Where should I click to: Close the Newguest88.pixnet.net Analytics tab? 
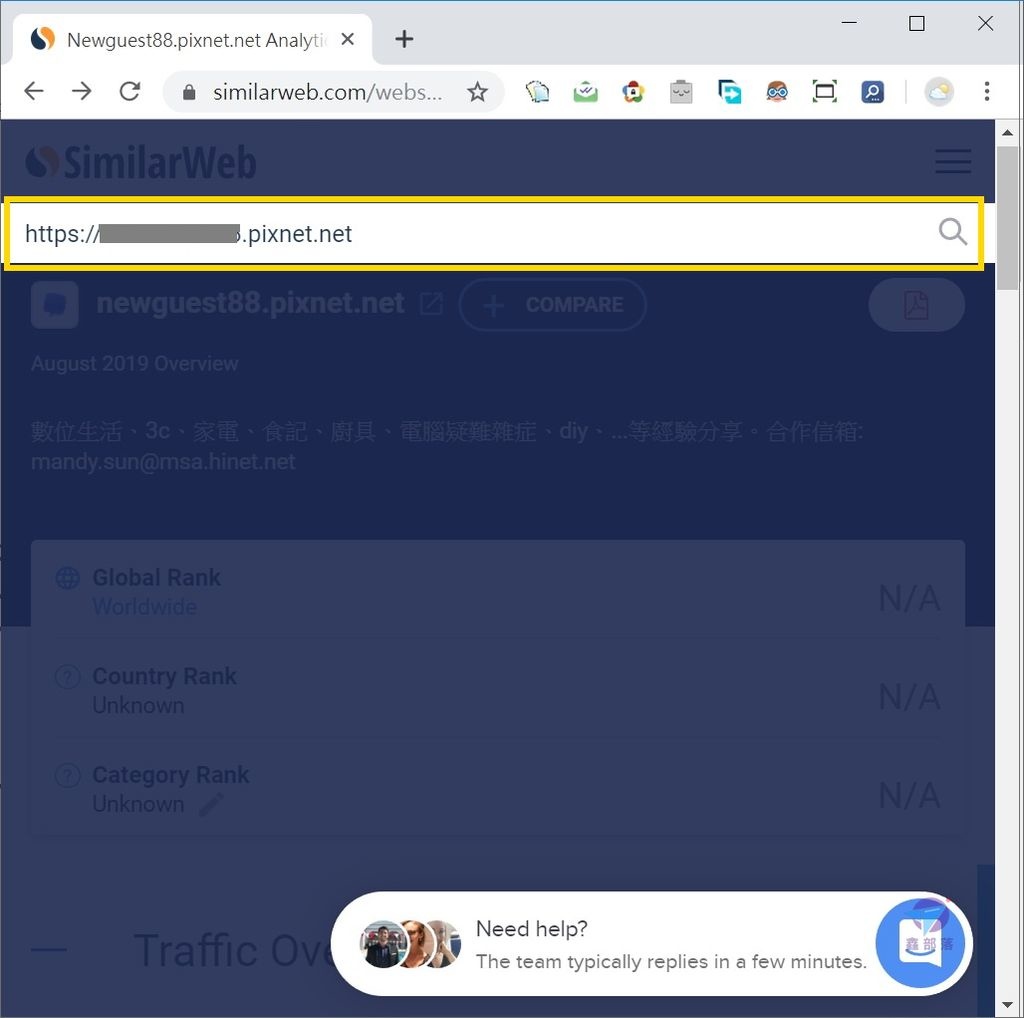pyautogui.click(x=348, y=39)
